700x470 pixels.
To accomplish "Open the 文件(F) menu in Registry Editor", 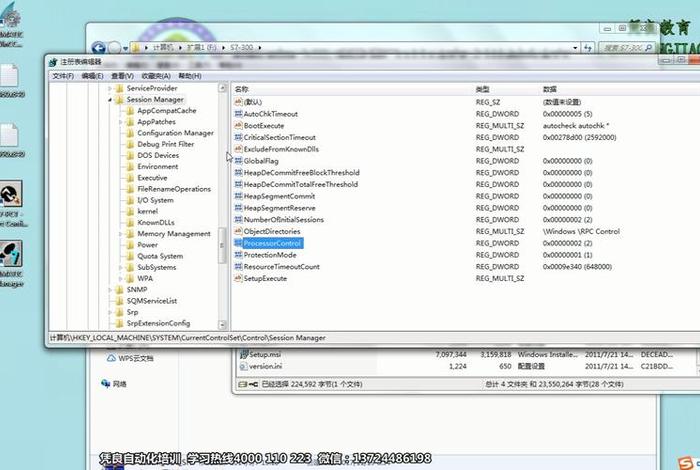I will click(63, 76).
